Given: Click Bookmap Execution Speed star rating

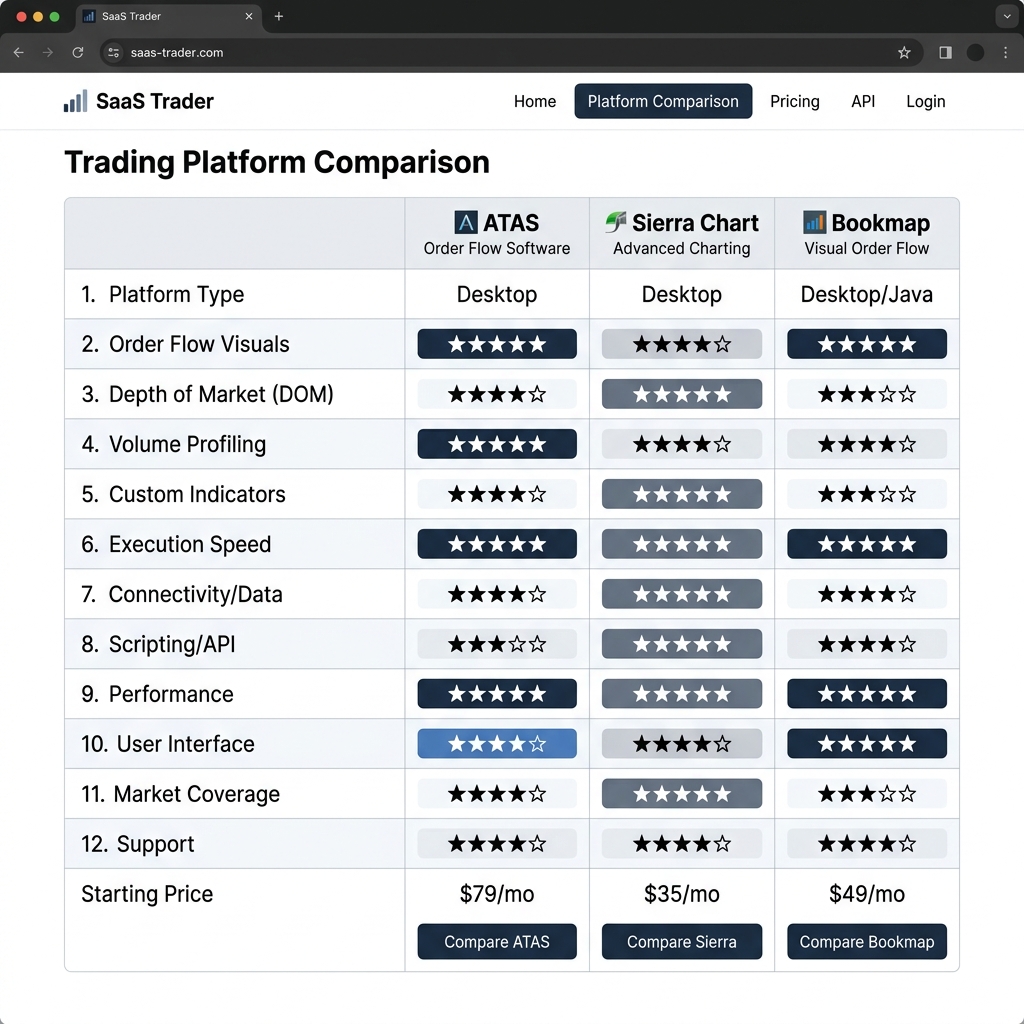Looking at the screenshot, I should [867, 543].
